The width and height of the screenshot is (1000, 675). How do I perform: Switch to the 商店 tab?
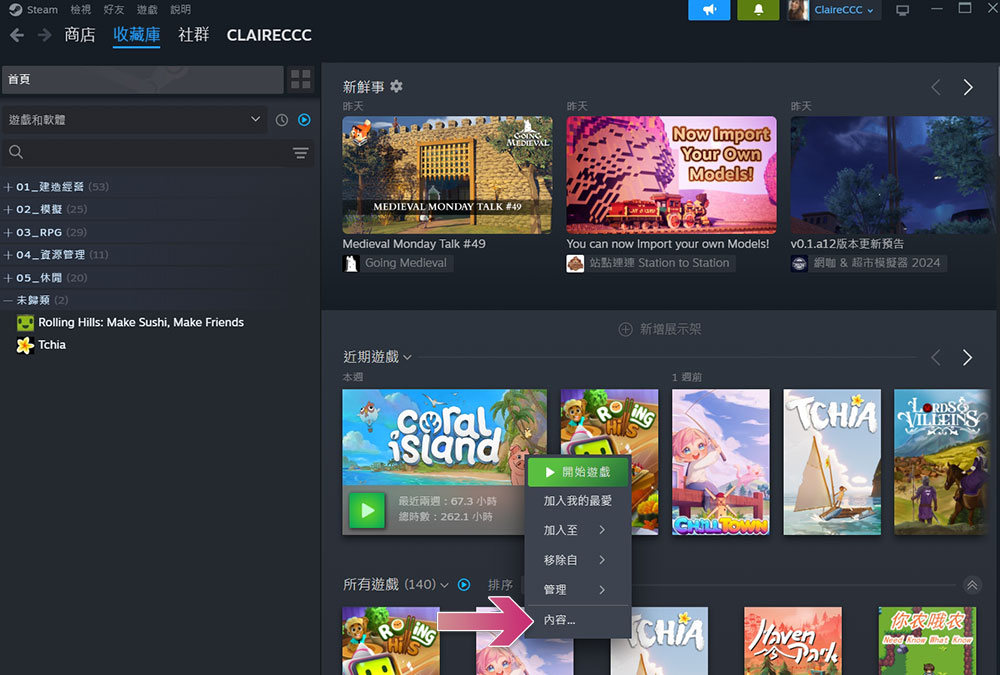coord(80,36)
